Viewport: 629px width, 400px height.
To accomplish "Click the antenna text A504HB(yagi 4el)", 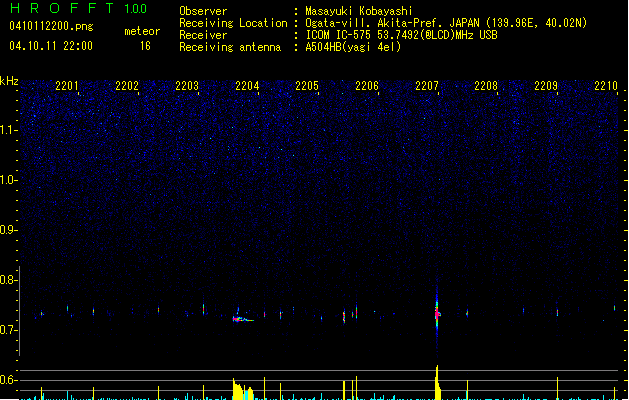I will point(353,47).
